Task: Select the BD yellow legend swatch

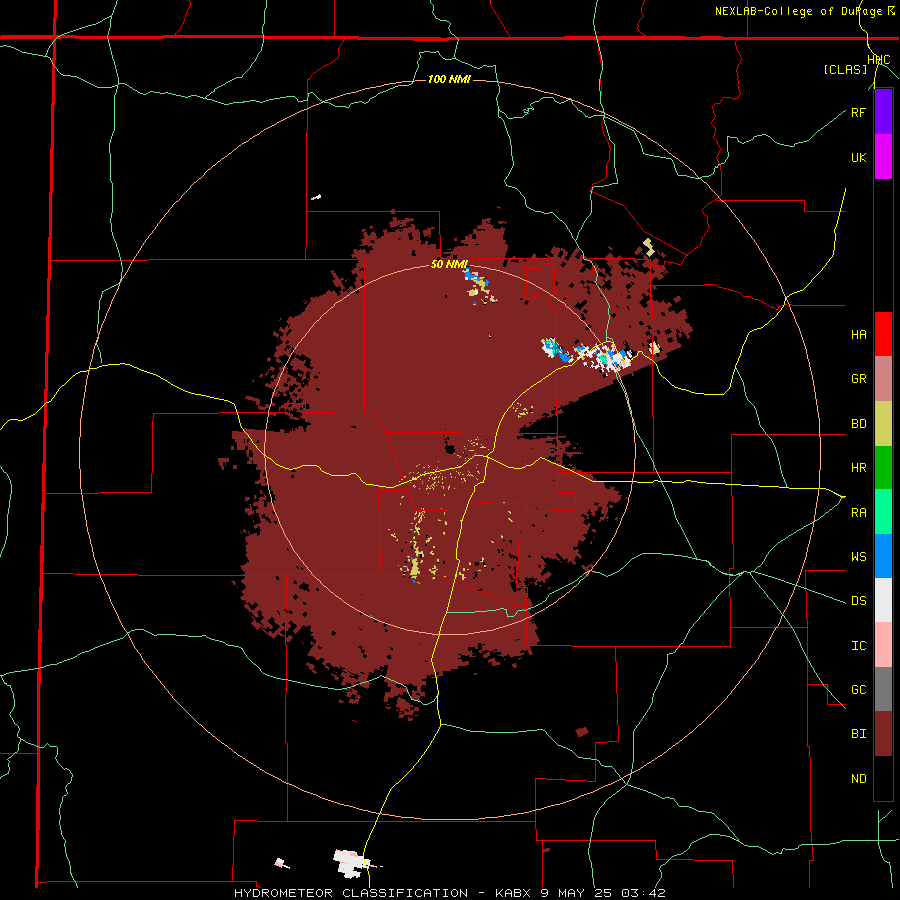Action: (883, 424)
